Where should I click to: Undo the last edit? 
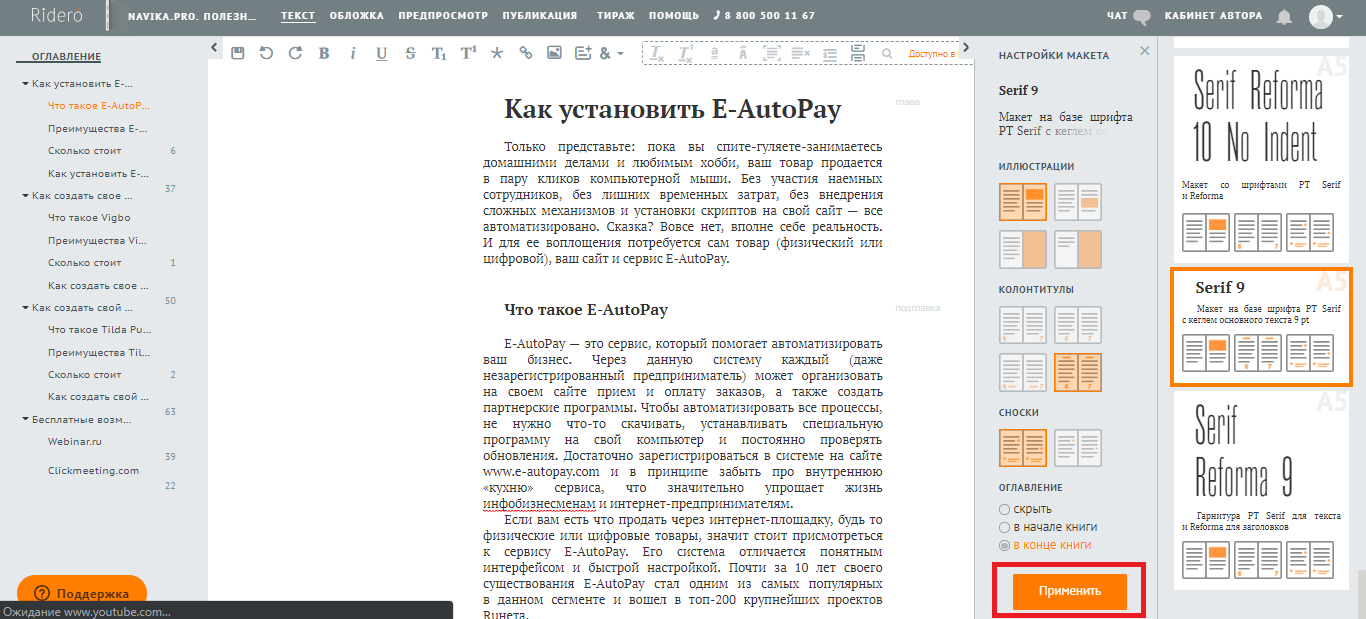point(266,53)
